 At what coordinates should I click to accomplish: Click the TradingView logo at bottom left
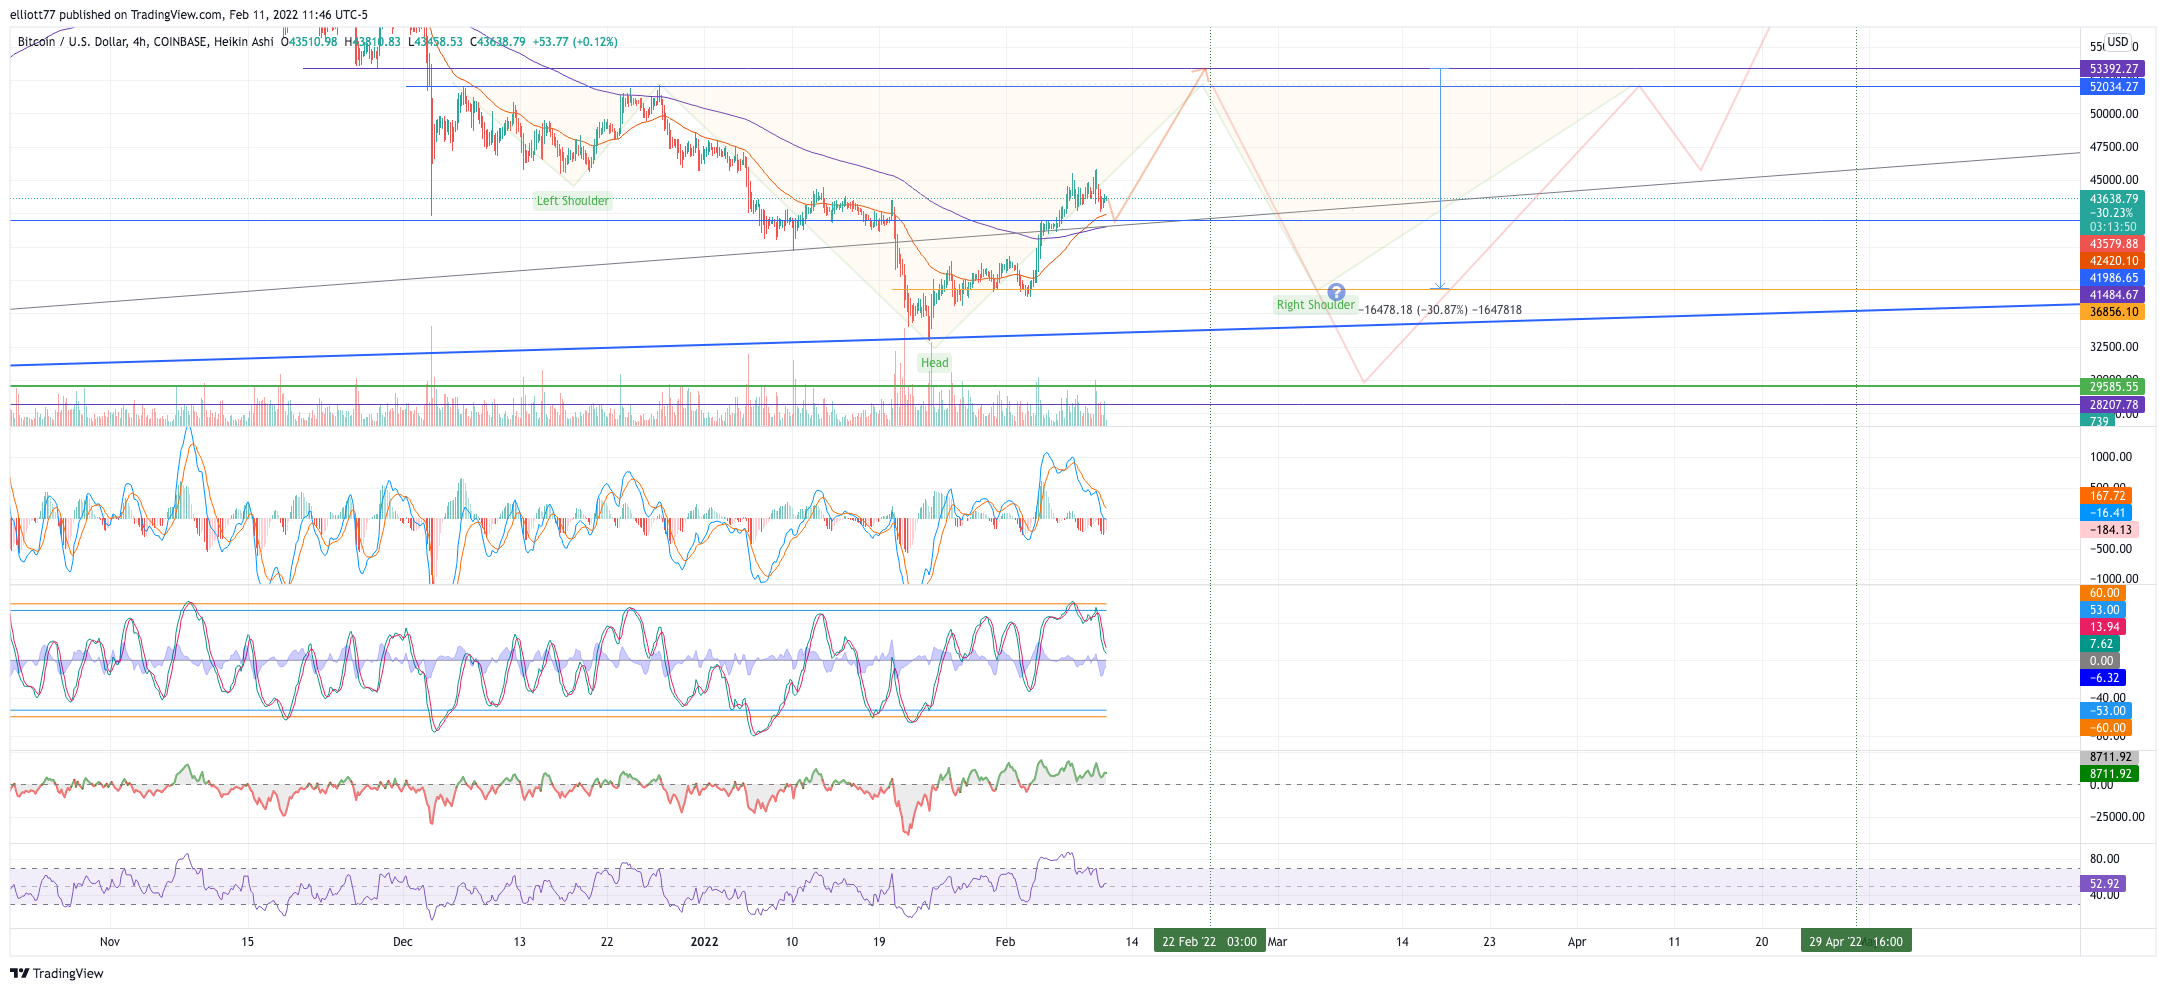tap(57, 973)
